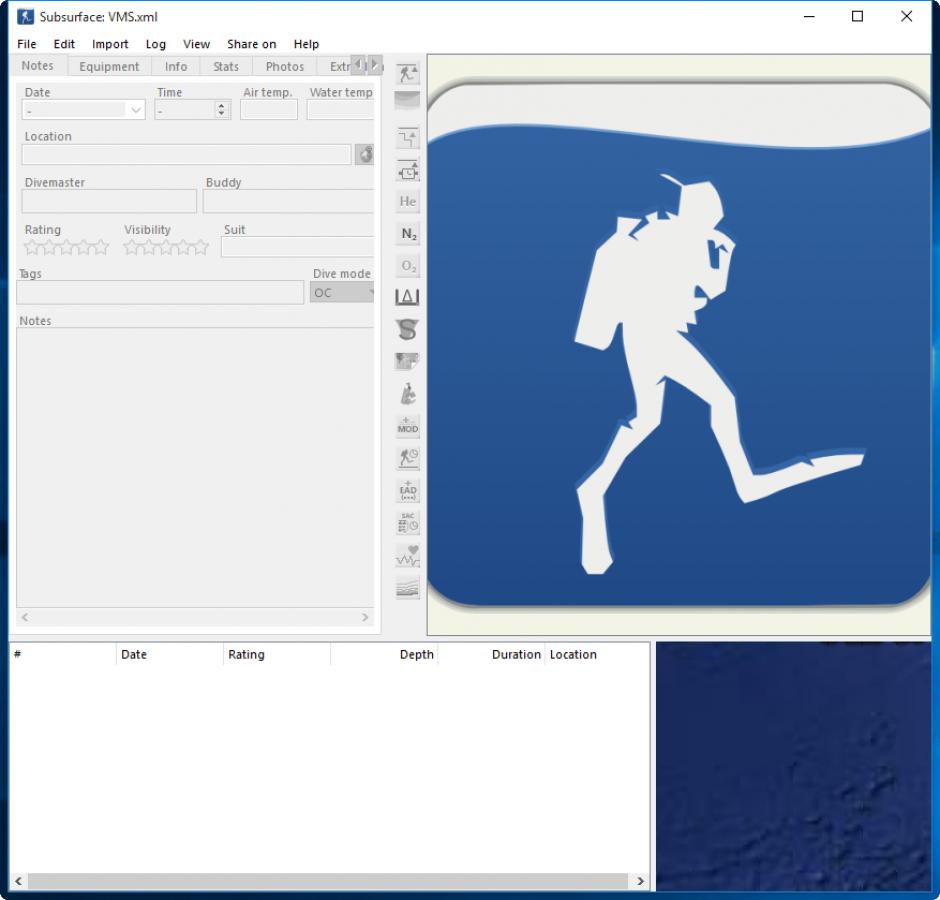The image size is (940, 900).
Task: Click the Location text field
Action: pos(186,154)
